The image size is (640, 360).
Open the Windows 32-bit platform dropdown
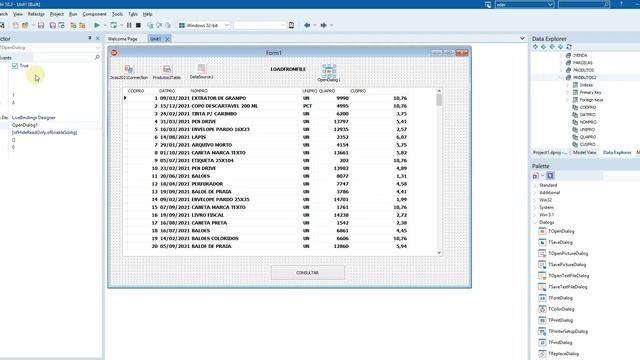tap(227, 25)
